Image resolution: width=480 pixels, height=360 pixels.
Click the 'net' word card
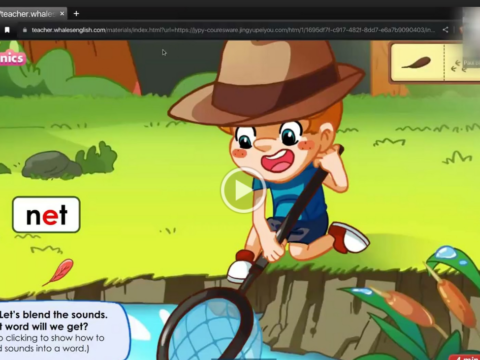pos(46,215)
